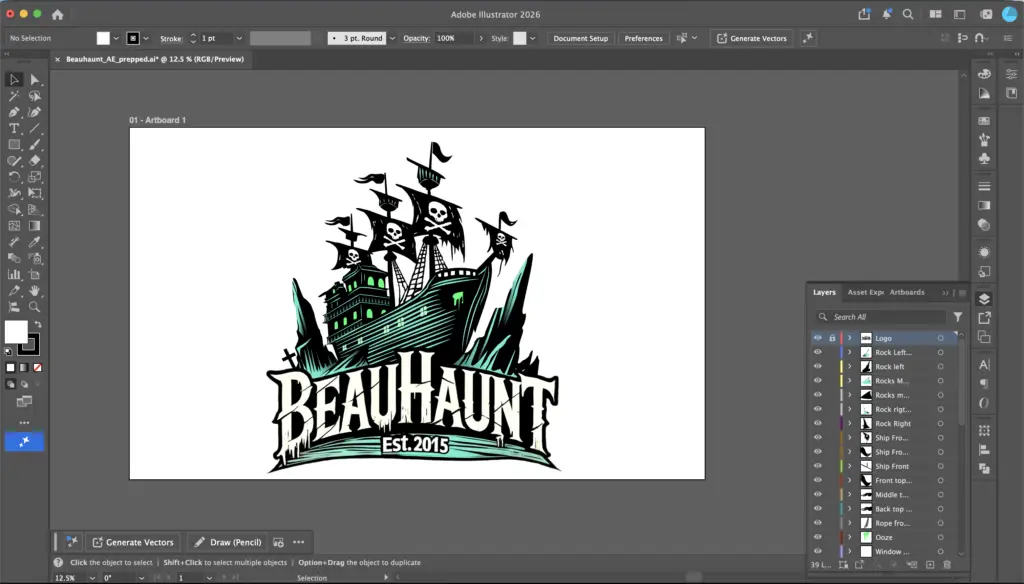Select the Type tool

(14, 129)
